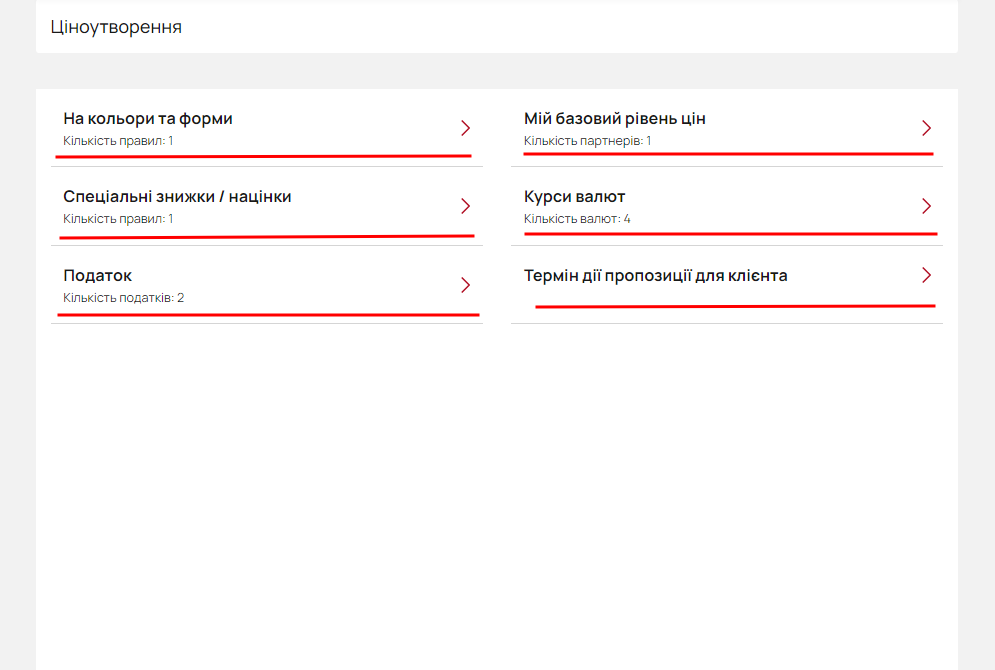
Task: Open Спеціальні знижки / націнки pricing rules
Action: (x=177, y=197)
